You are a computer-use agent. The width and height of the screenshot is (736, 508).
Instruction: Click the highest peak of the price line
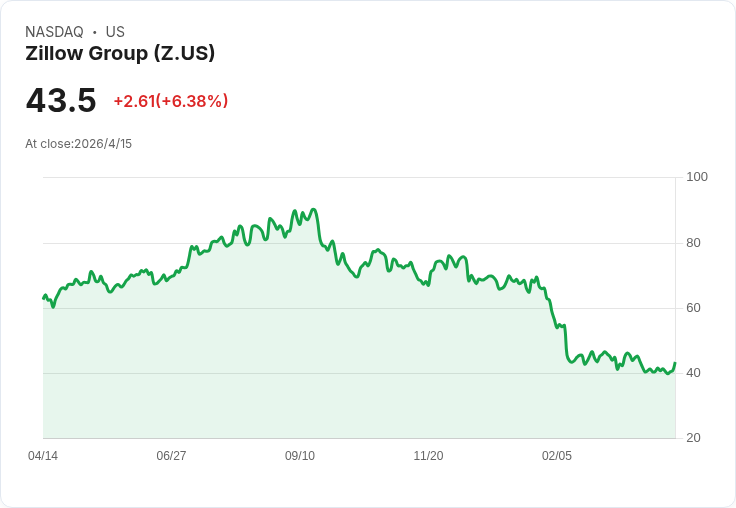coord(313,210)
